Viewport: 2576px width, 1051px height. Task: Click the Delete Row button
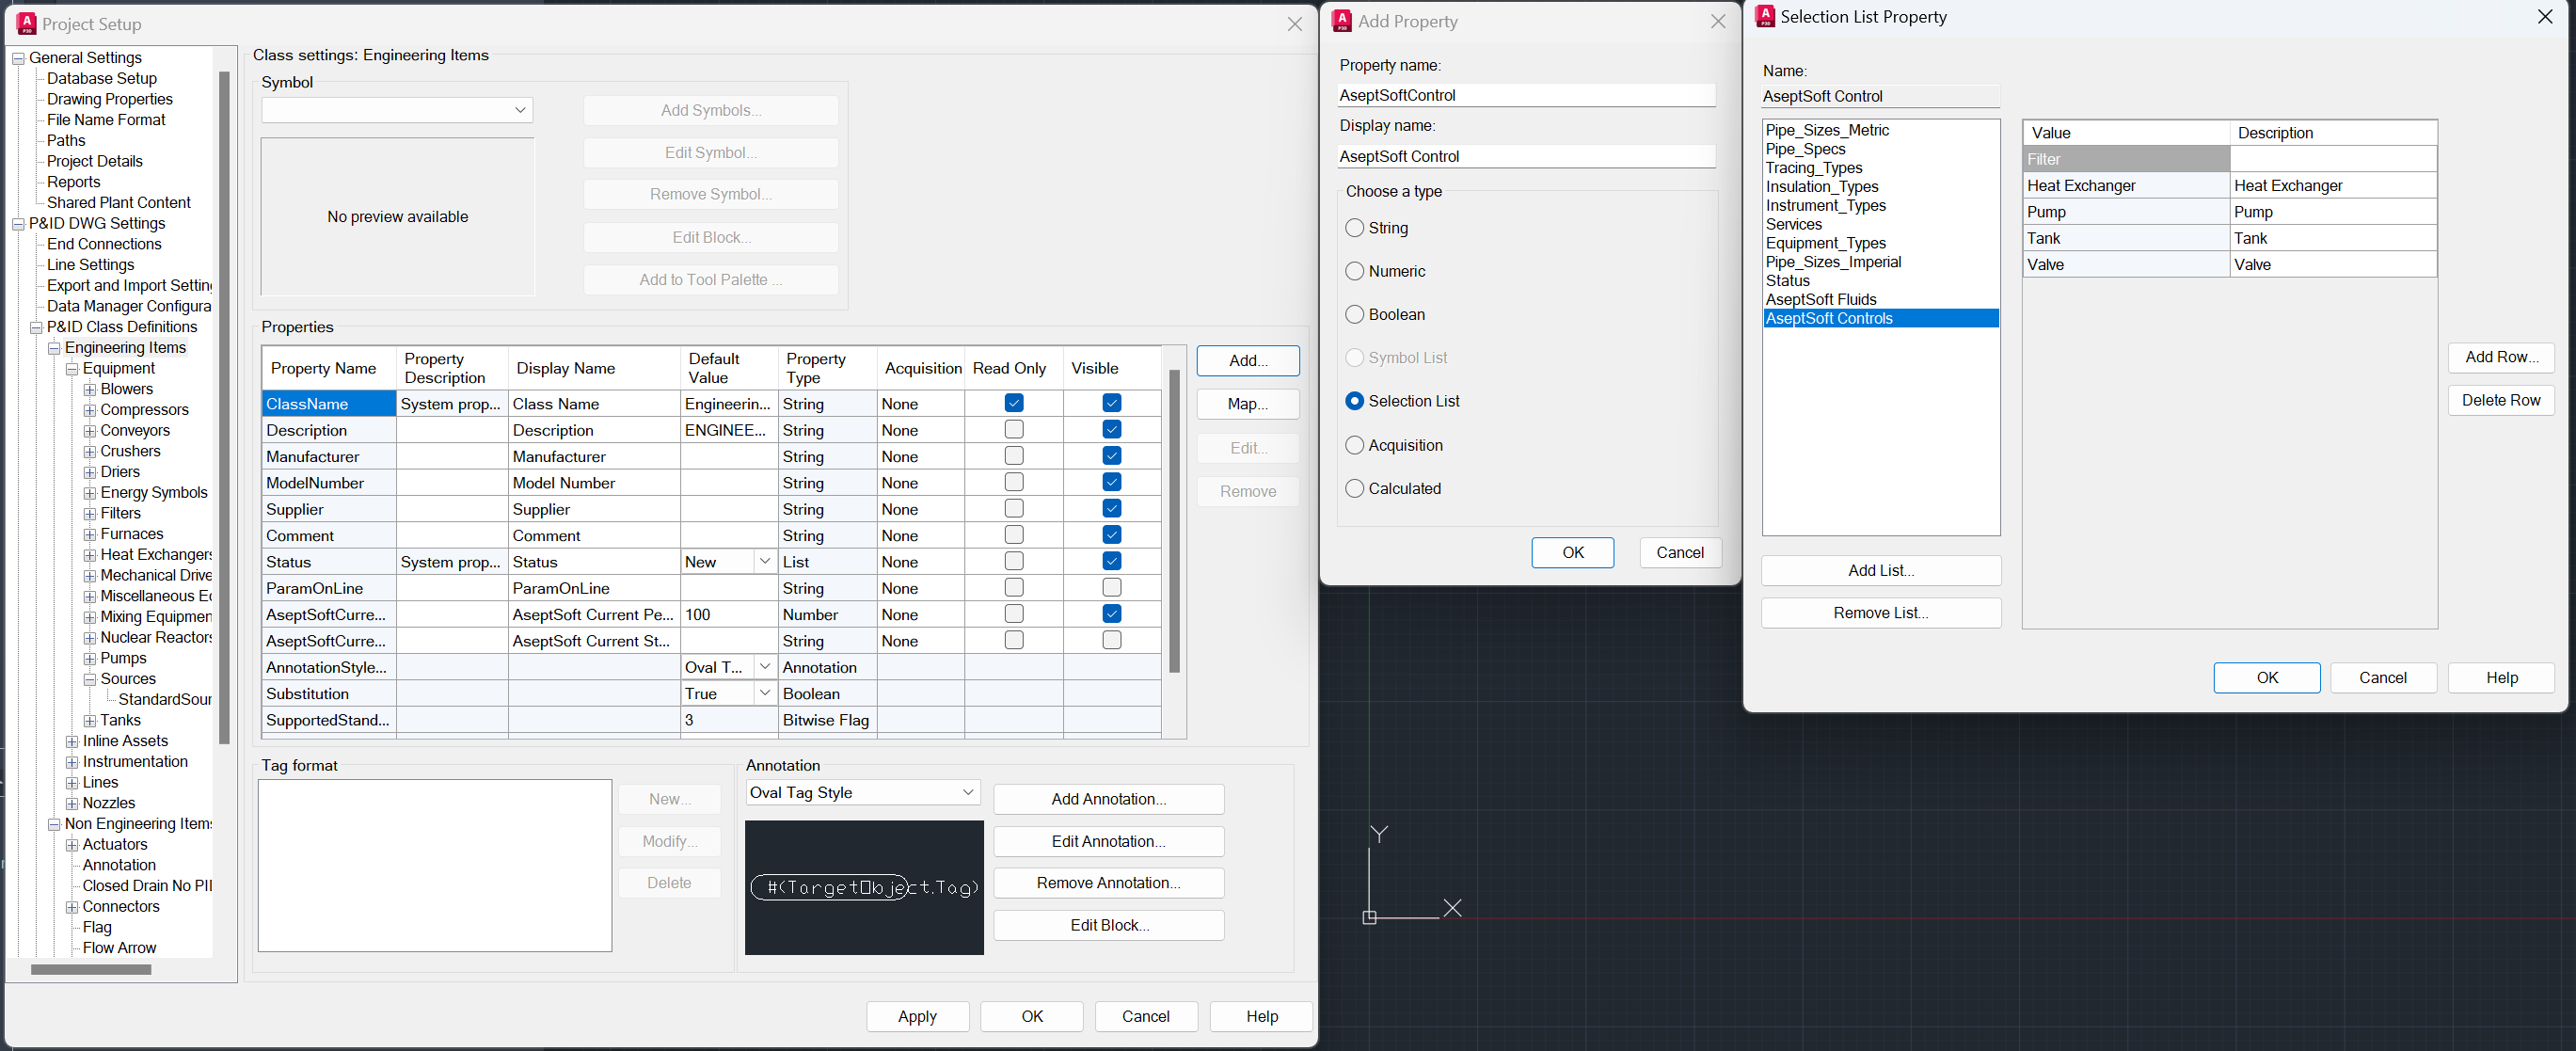point(2501,400)
